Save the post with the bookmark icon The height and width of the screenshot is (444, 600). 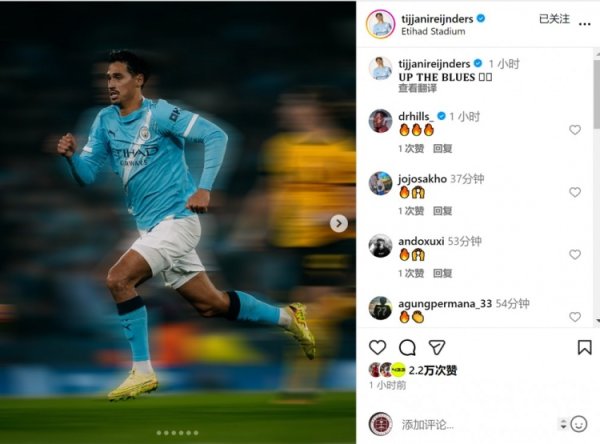(x=584, y=348)
